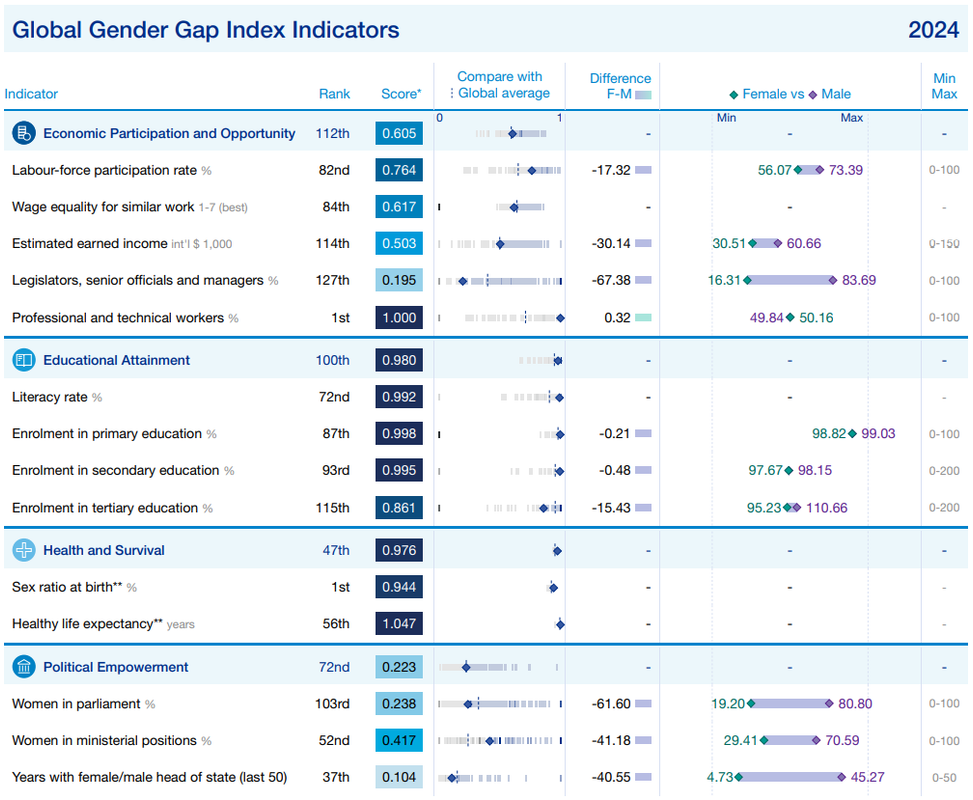Click the Min Max column header
The height and width of the screenshot is (800, 973).
[944, 86]
